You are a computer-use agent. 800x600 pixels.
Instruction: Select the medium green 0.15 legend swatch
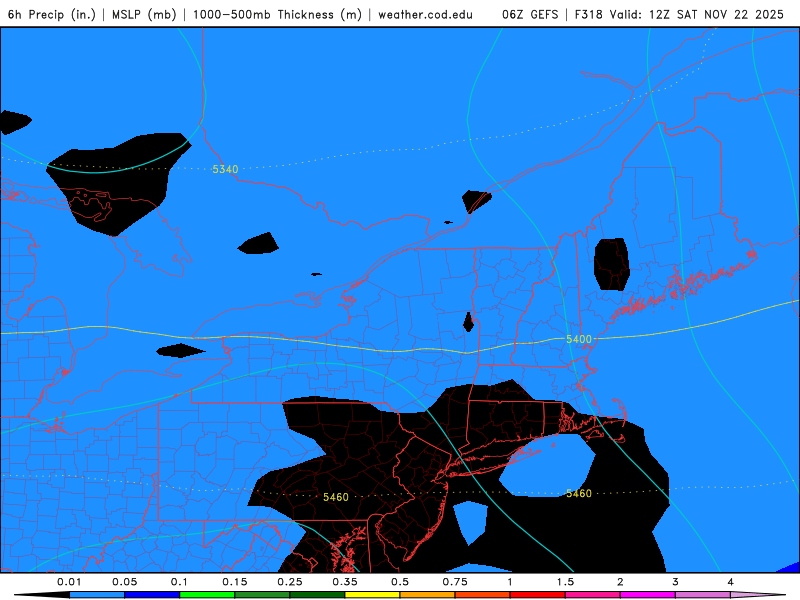(262, 595)
